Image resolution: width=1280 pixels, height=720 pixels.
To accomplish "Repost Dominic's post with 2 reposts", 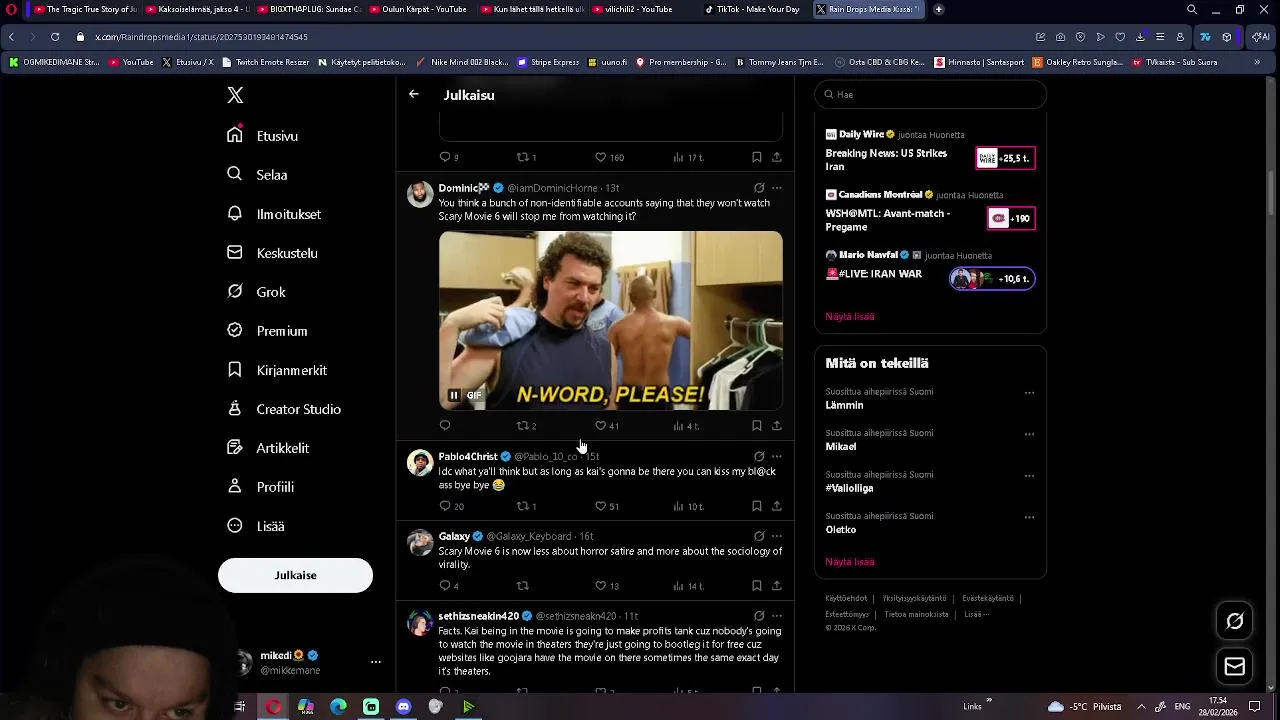I will tap(526, 426).
